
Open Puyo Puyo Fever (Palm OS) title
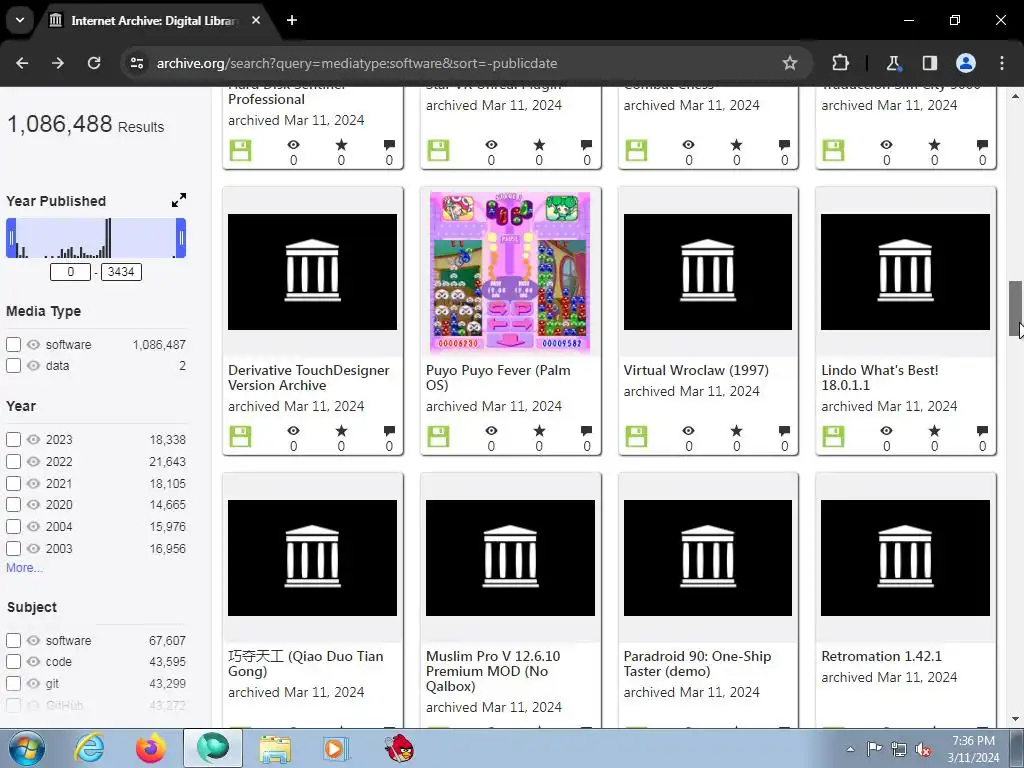(x=498, y=377)
